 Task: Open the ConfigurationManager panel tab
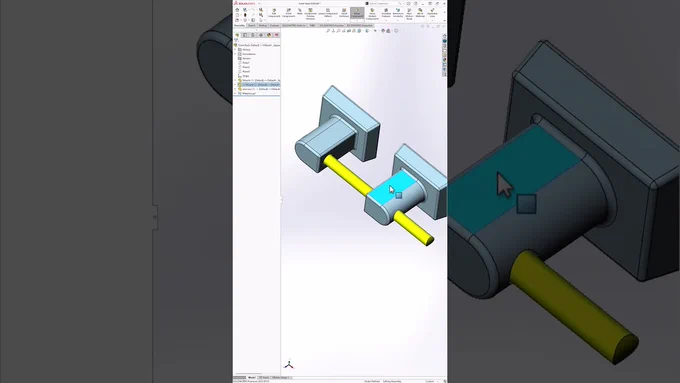pyautogui.click(x=253, y=35)
